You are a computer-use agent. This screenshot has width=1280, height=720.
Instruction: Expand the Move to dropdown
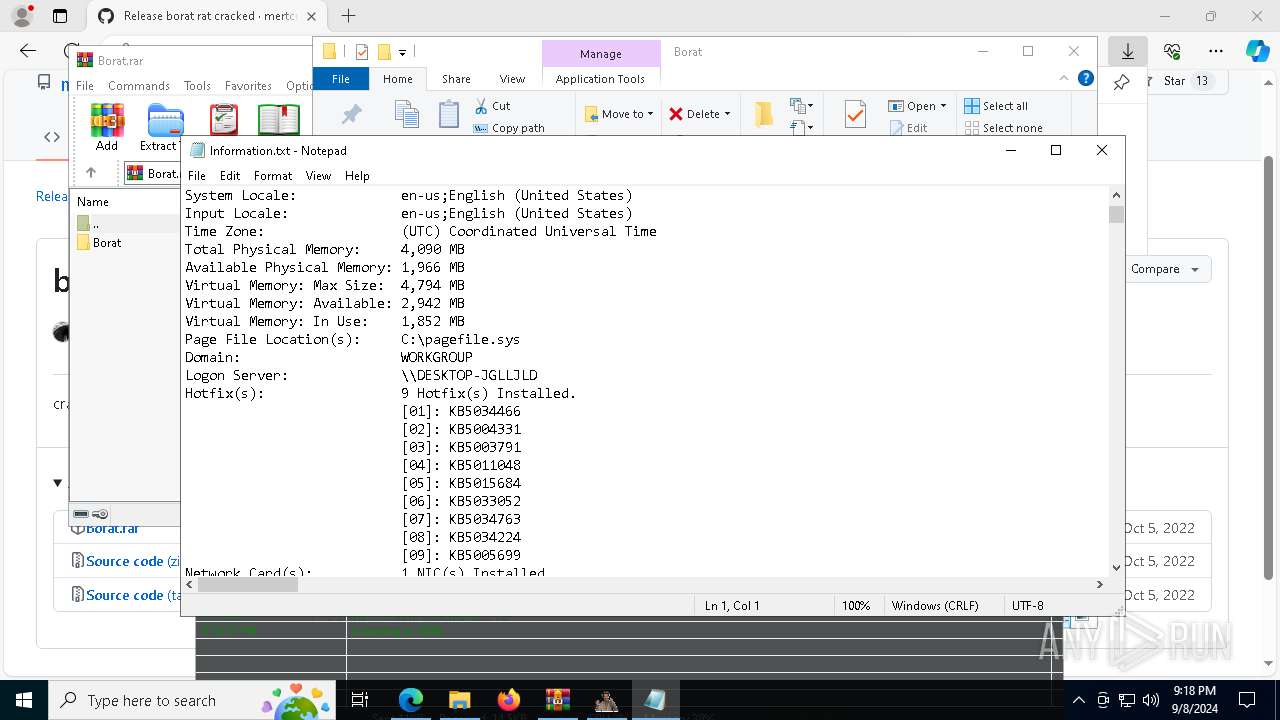pos(650,114)
